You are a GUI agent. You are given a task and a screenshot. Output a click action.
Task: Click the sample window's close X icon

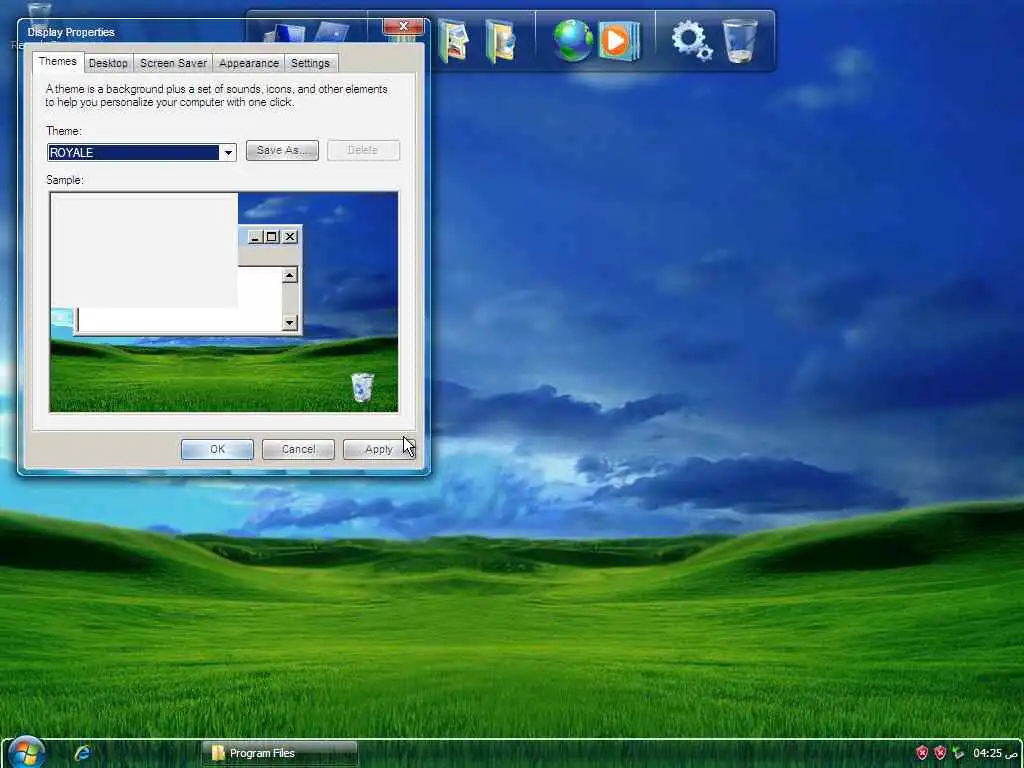coord(290,236)
